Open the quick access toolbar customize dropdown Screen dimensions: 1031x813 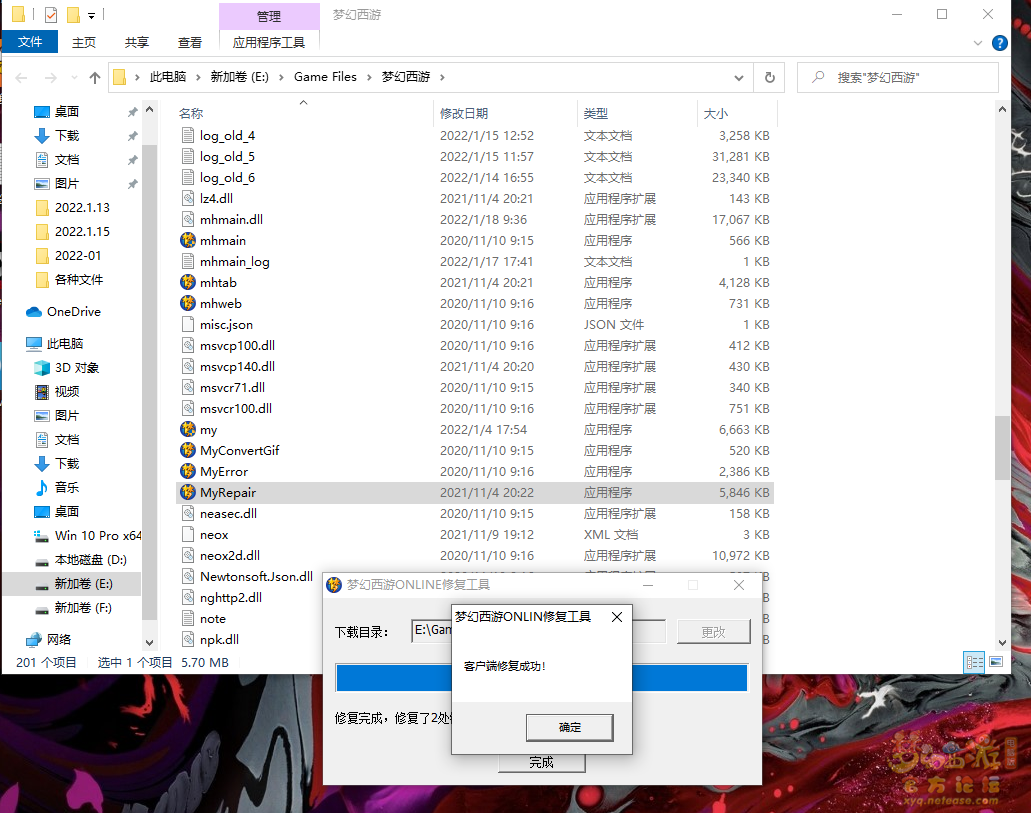[91, 15]
